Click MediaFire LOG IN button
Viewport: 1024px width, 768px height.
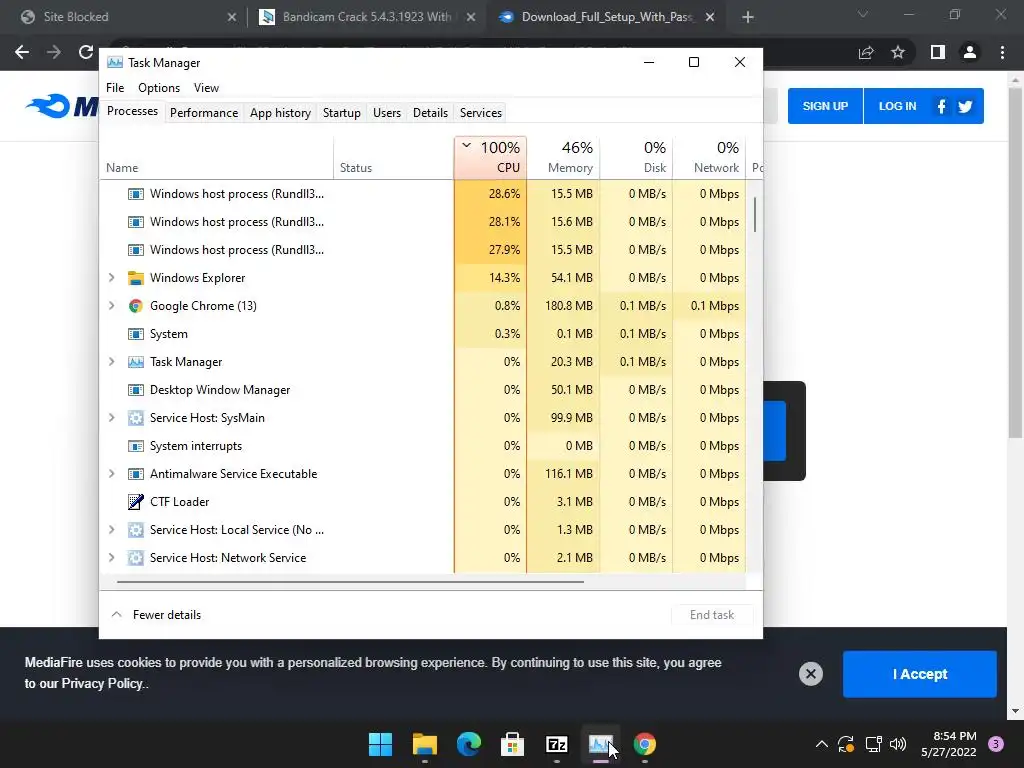point(897,106)
